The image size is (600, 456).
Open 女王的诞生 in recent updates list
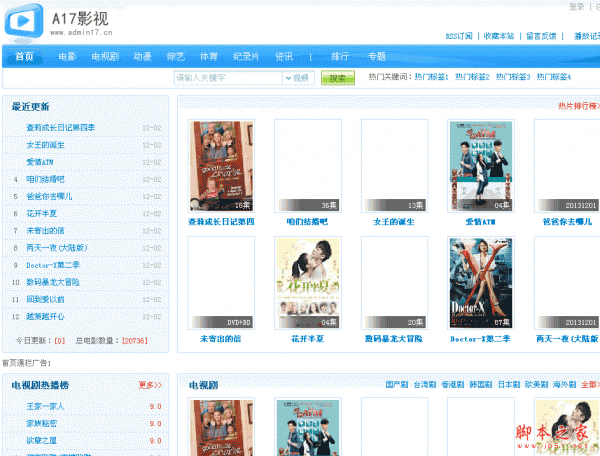tap(45, 145)
